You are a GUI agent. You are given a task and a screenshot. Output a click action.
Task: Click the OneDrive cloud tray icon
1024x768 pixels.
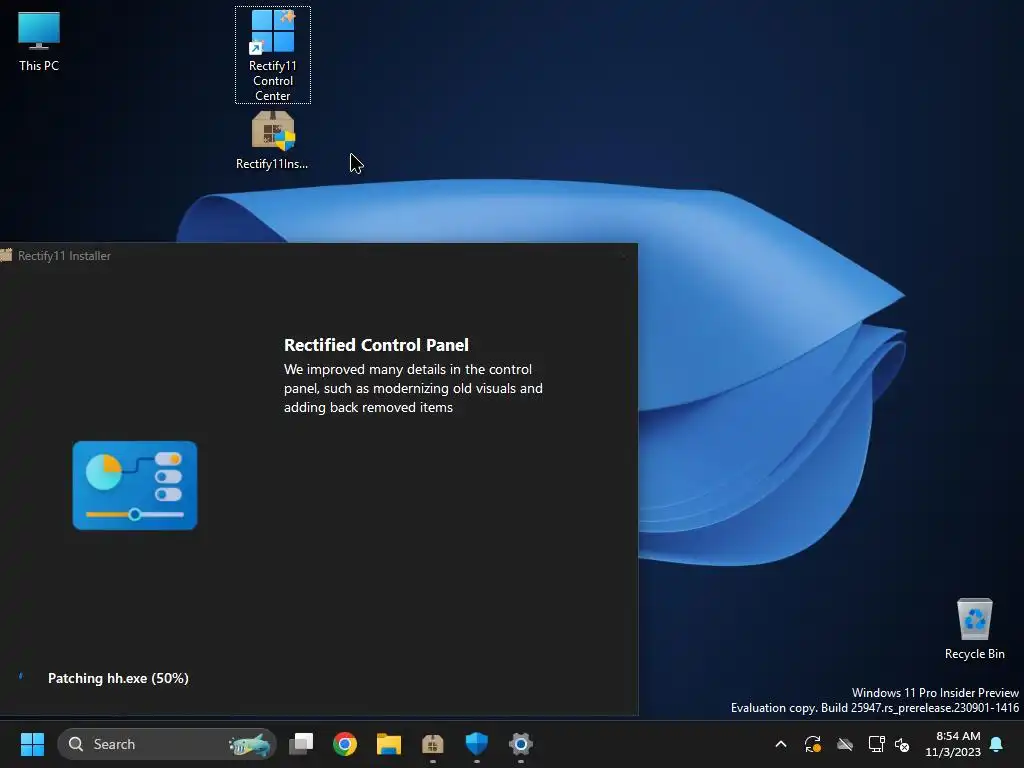(845, 744)
